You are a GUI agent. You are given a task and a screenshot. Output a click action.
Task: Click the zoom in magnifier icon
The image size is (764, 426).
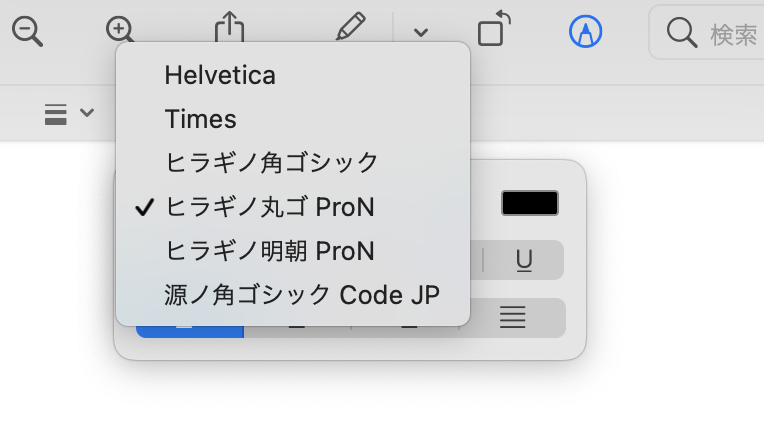[120, 30]
